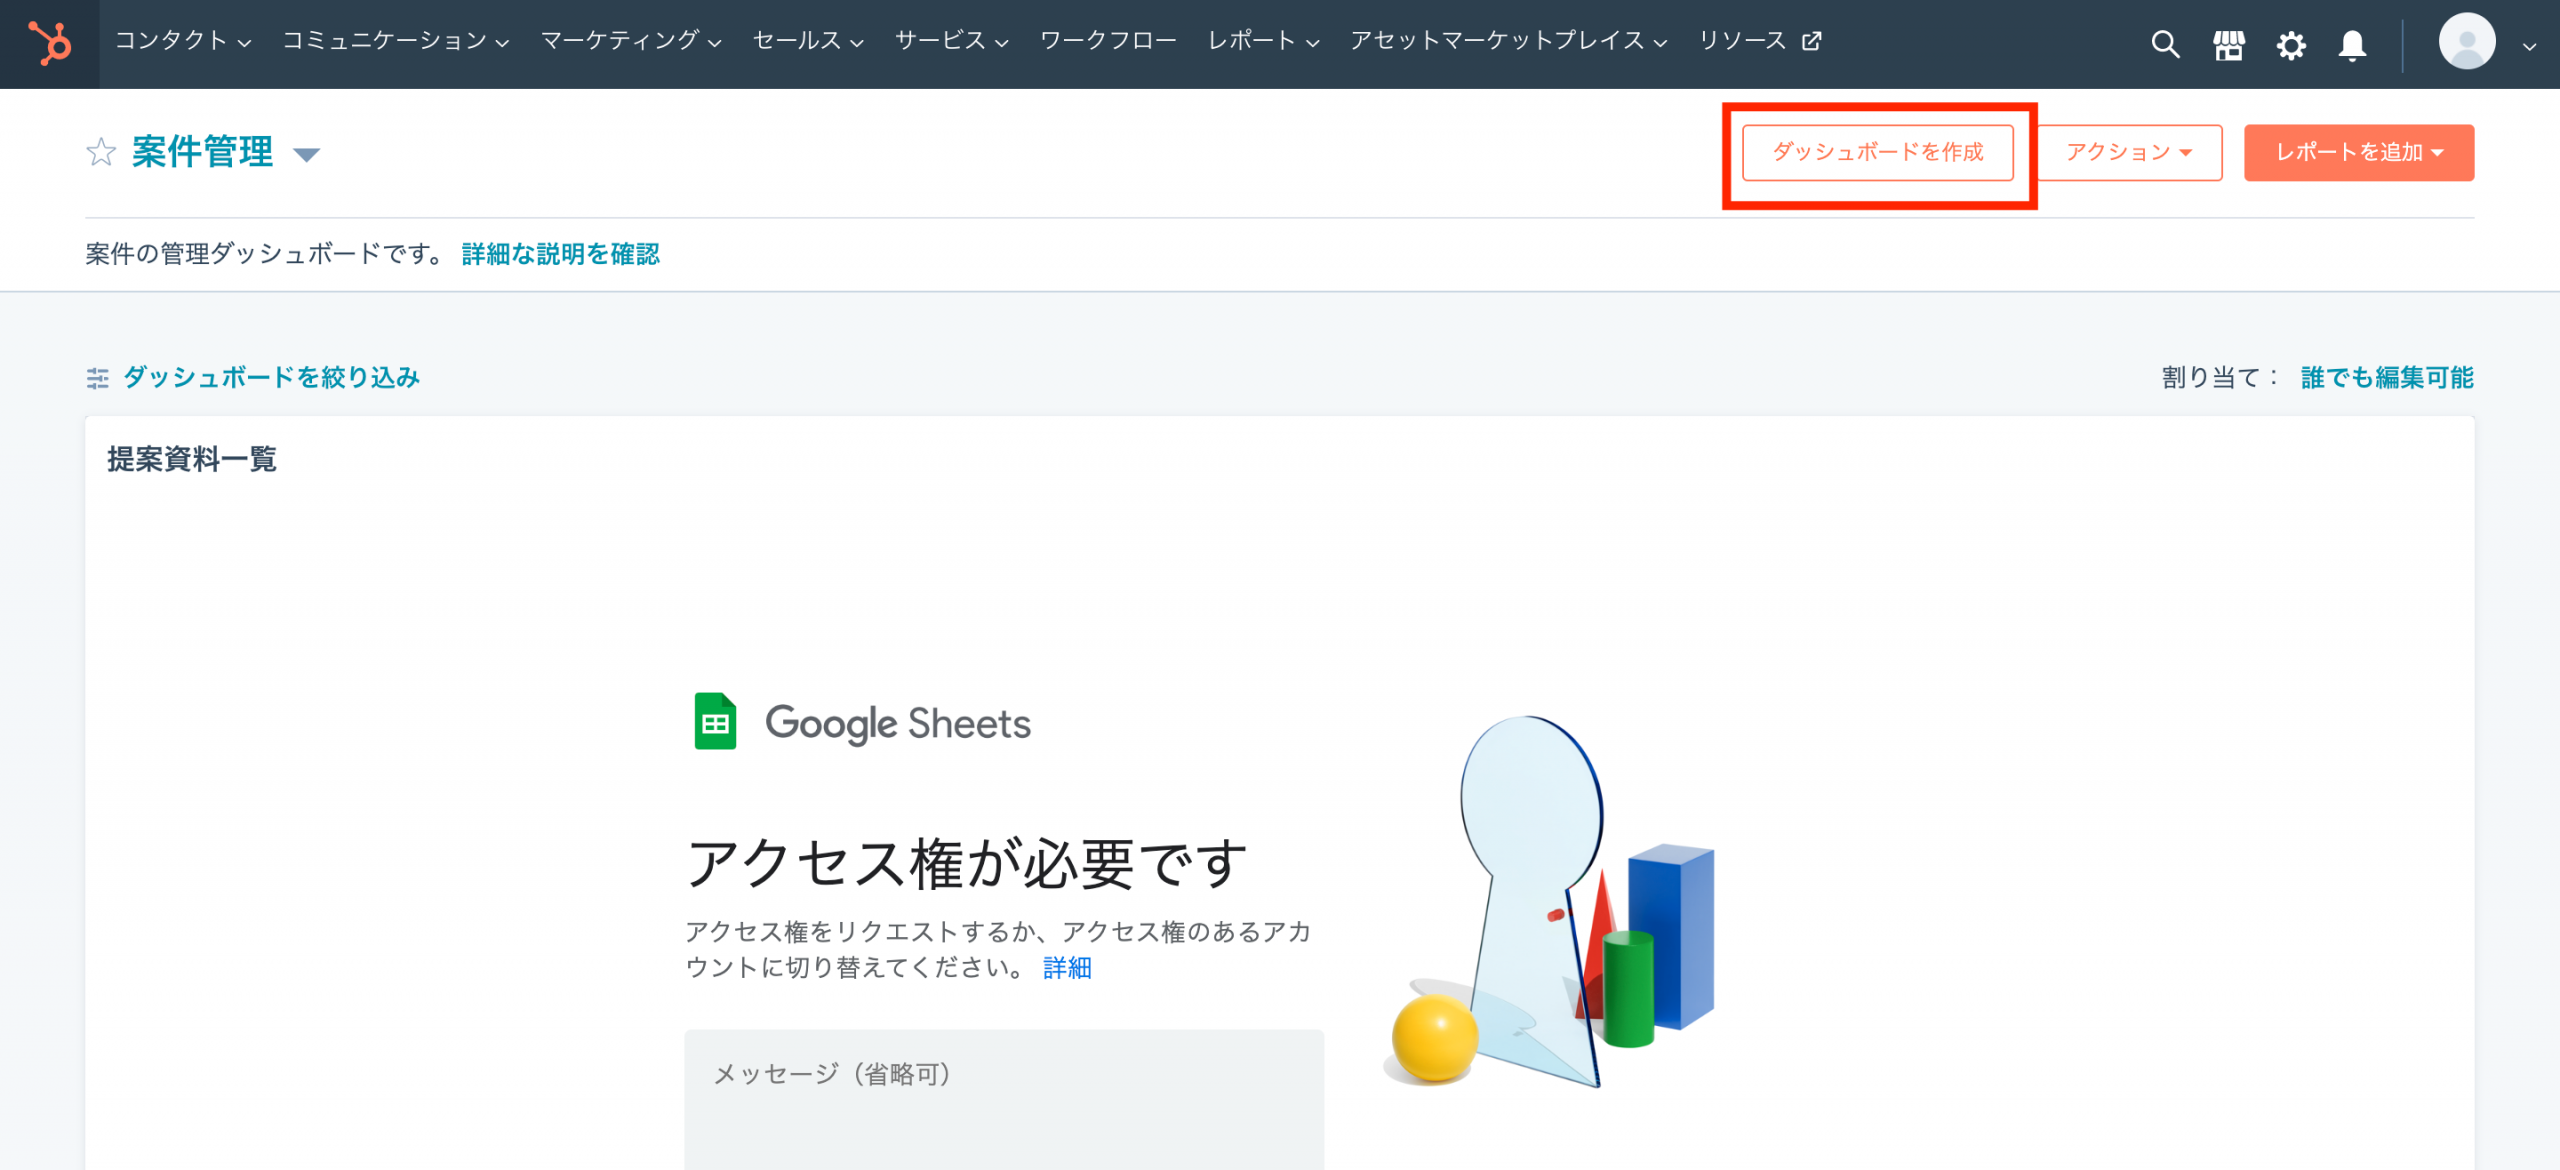Expand the 案件管理 dashboard name dropdown

(x=308, y=156)
